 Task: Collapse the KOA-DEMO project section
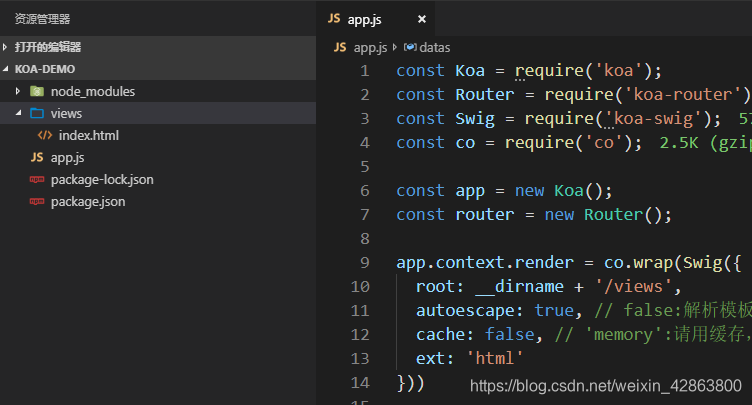pyautogui.click(x=5, y=69)
